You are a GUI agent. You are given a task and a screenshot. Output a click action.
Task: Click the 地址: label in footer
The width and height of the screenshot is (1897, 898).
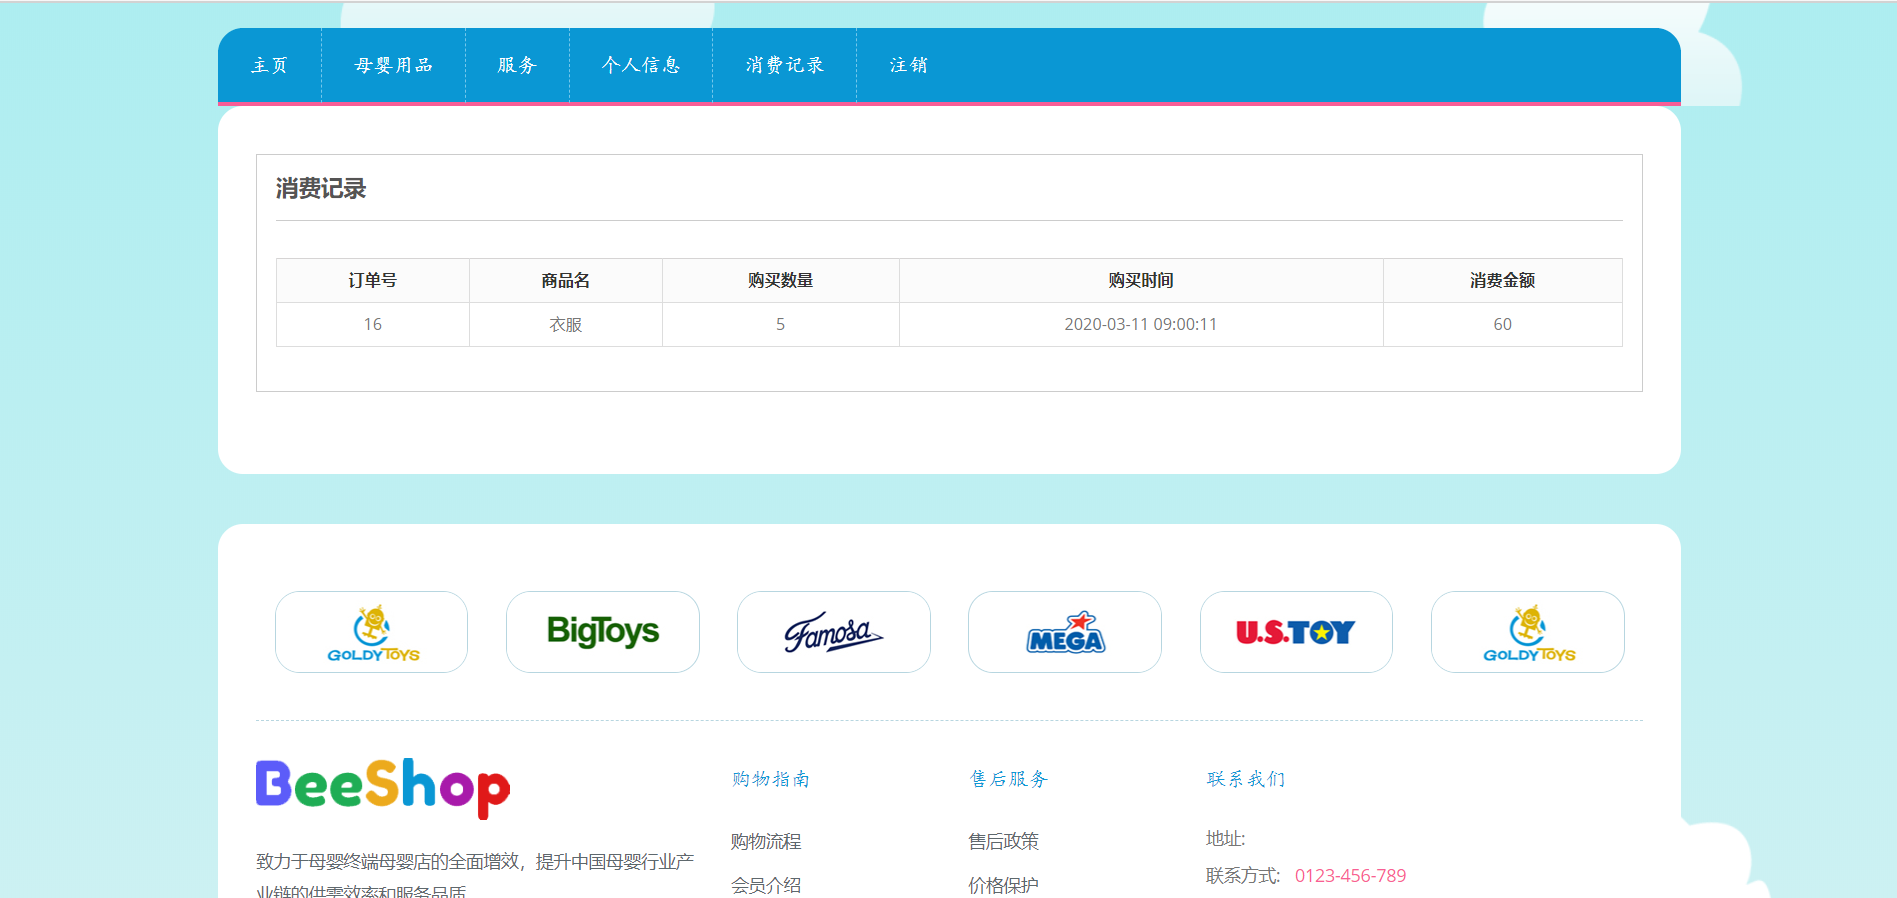(x=1226, y=839)
